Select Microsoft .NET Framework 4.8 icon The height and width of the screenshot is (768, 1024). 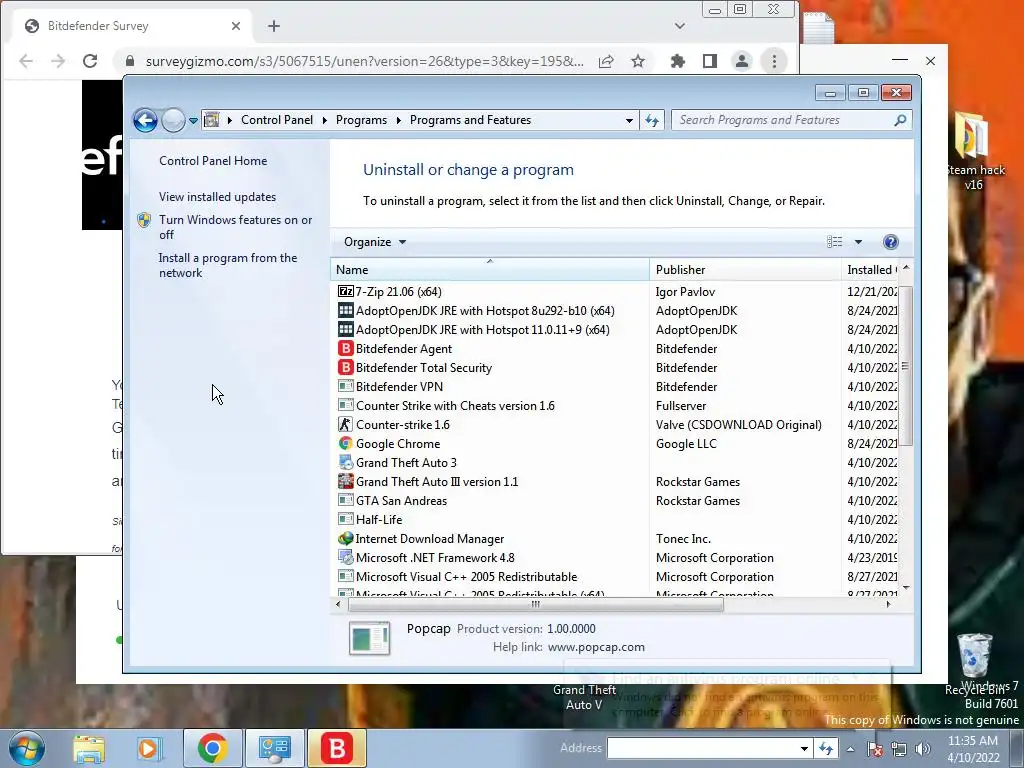(x=345, y=558)
